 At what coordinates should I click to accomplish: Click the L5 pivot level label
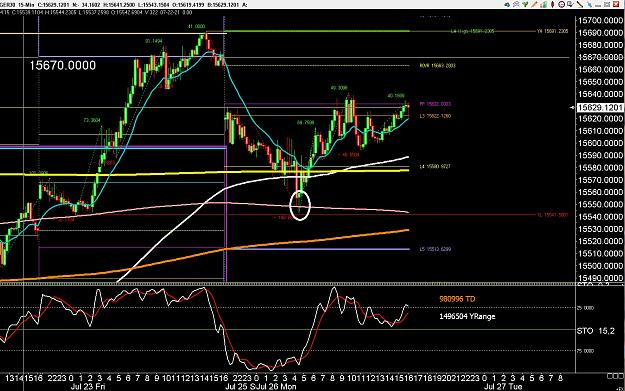click(x=435, y=249)
